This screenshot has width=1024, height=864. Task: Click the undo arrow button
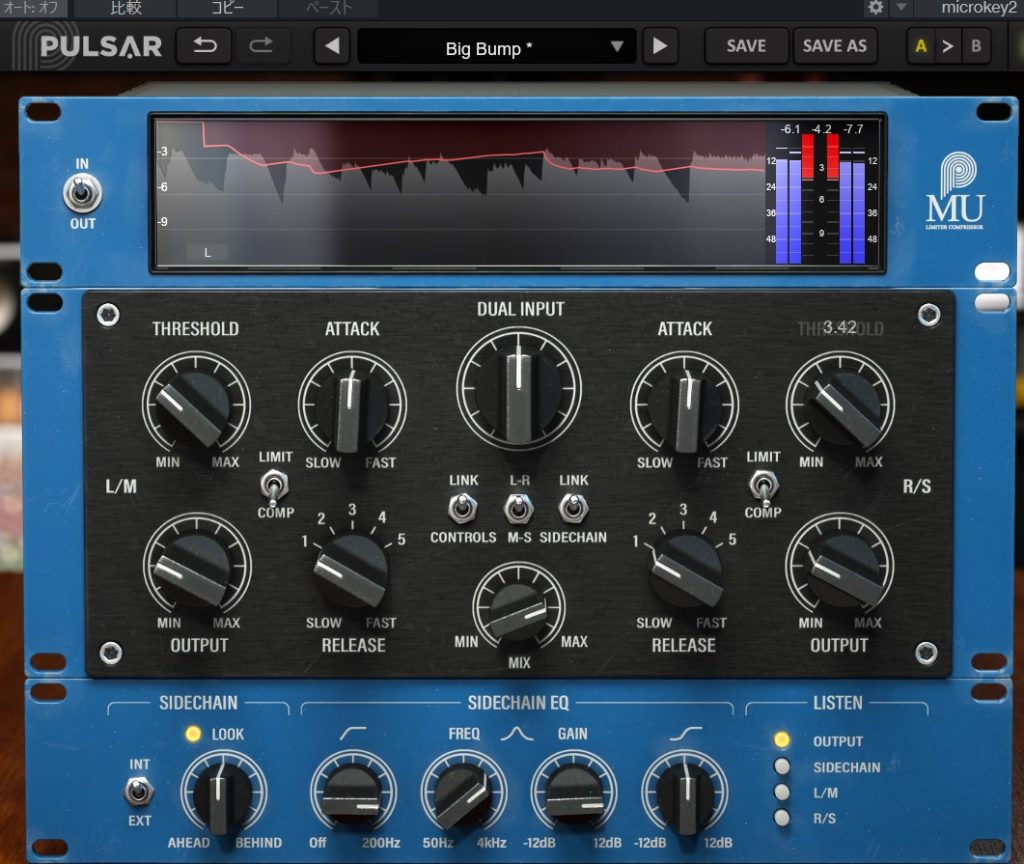click(x=204, y=47)
